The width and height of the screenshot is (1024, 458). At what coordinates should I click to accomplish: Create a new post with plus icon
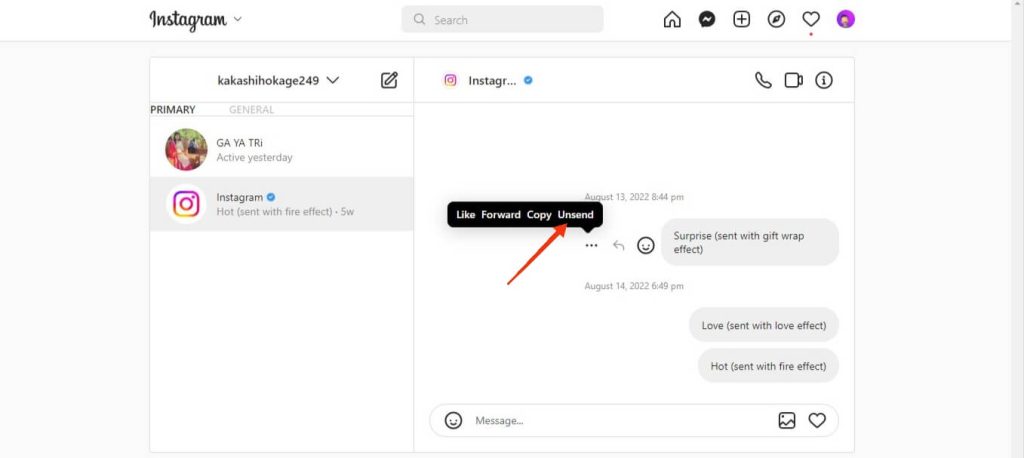[x=741, y=20]
